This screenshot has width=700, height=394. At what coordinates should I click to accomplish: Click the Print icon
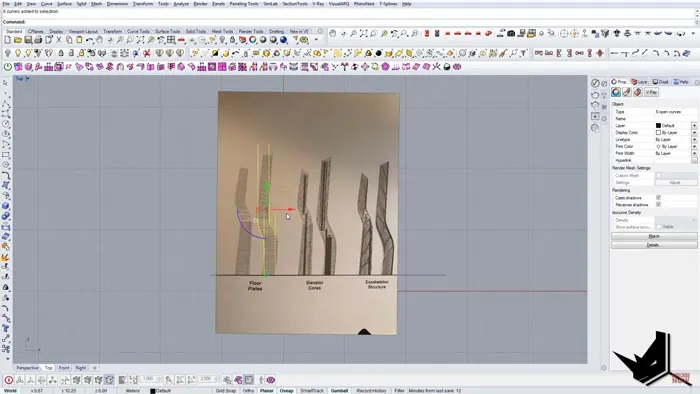tap(38, 40)
